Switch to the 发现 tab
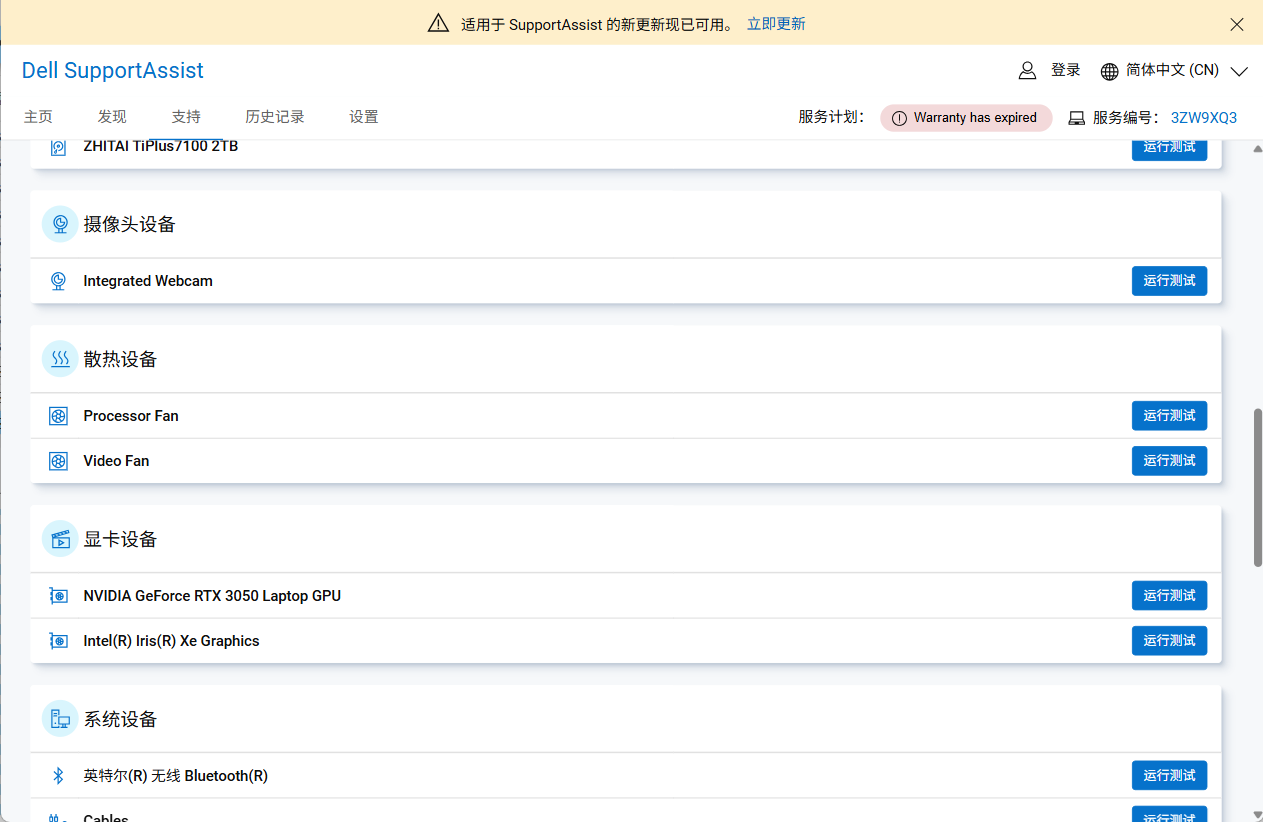The image size is (1263, 822). click(112, 117)
